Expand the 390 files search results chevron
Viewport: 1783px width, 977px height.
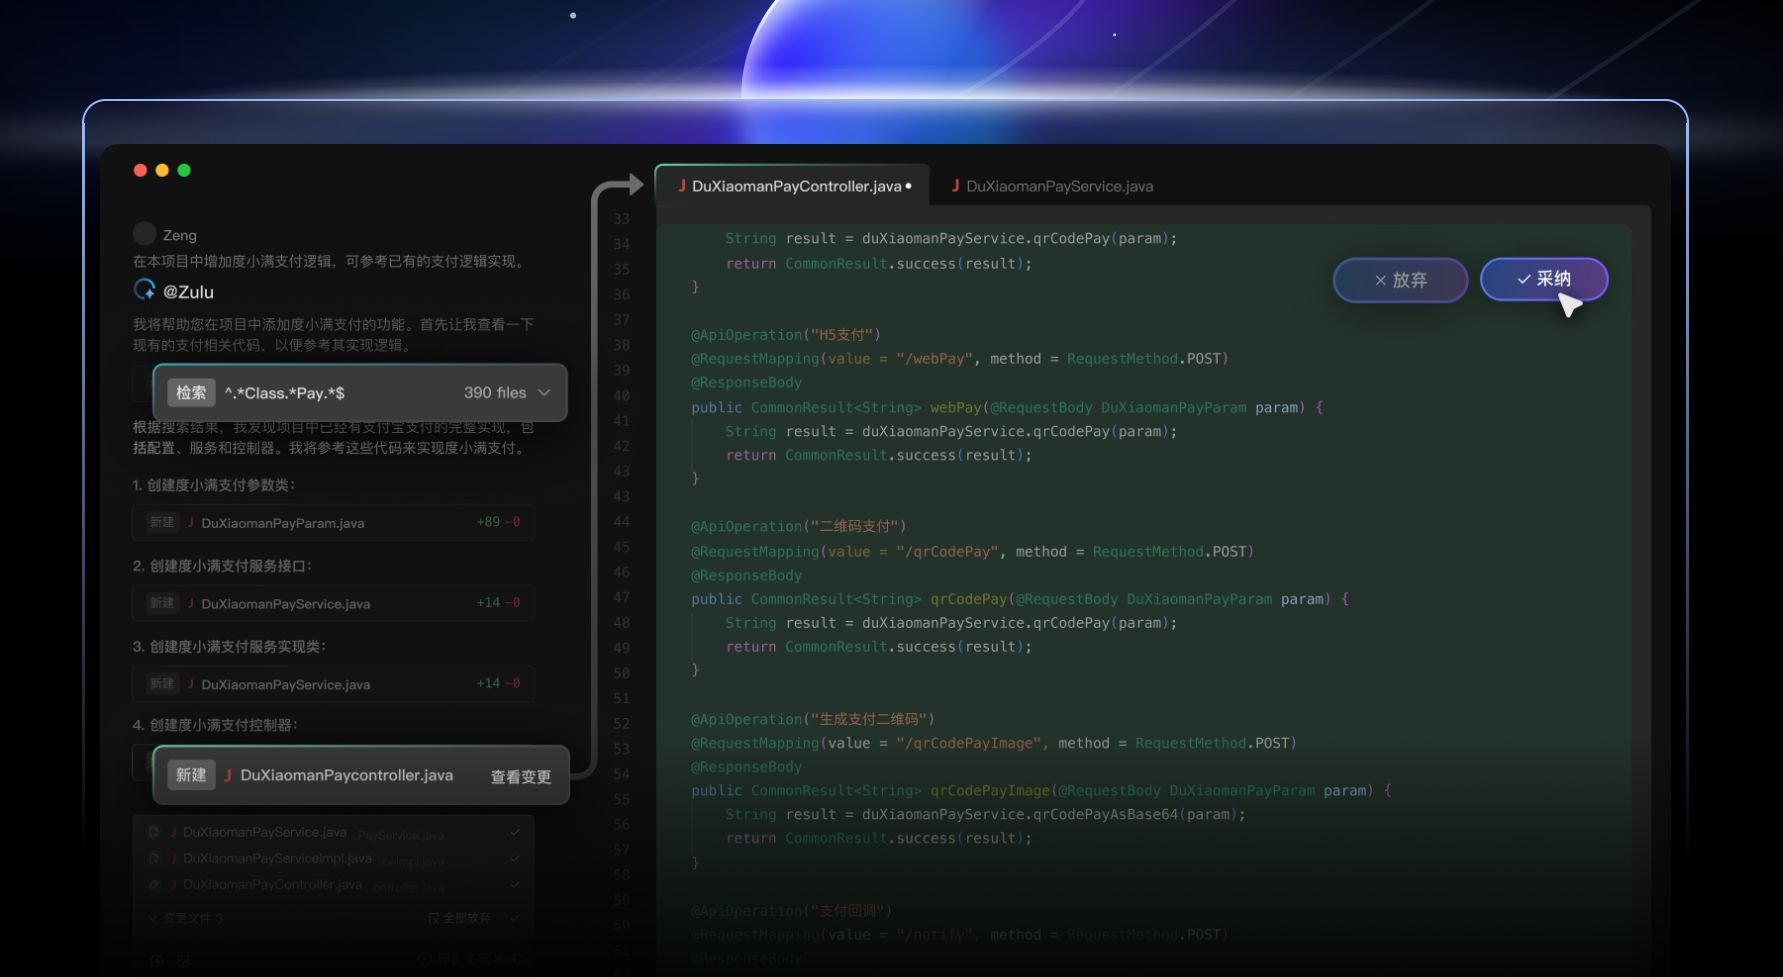coord(544,393)
